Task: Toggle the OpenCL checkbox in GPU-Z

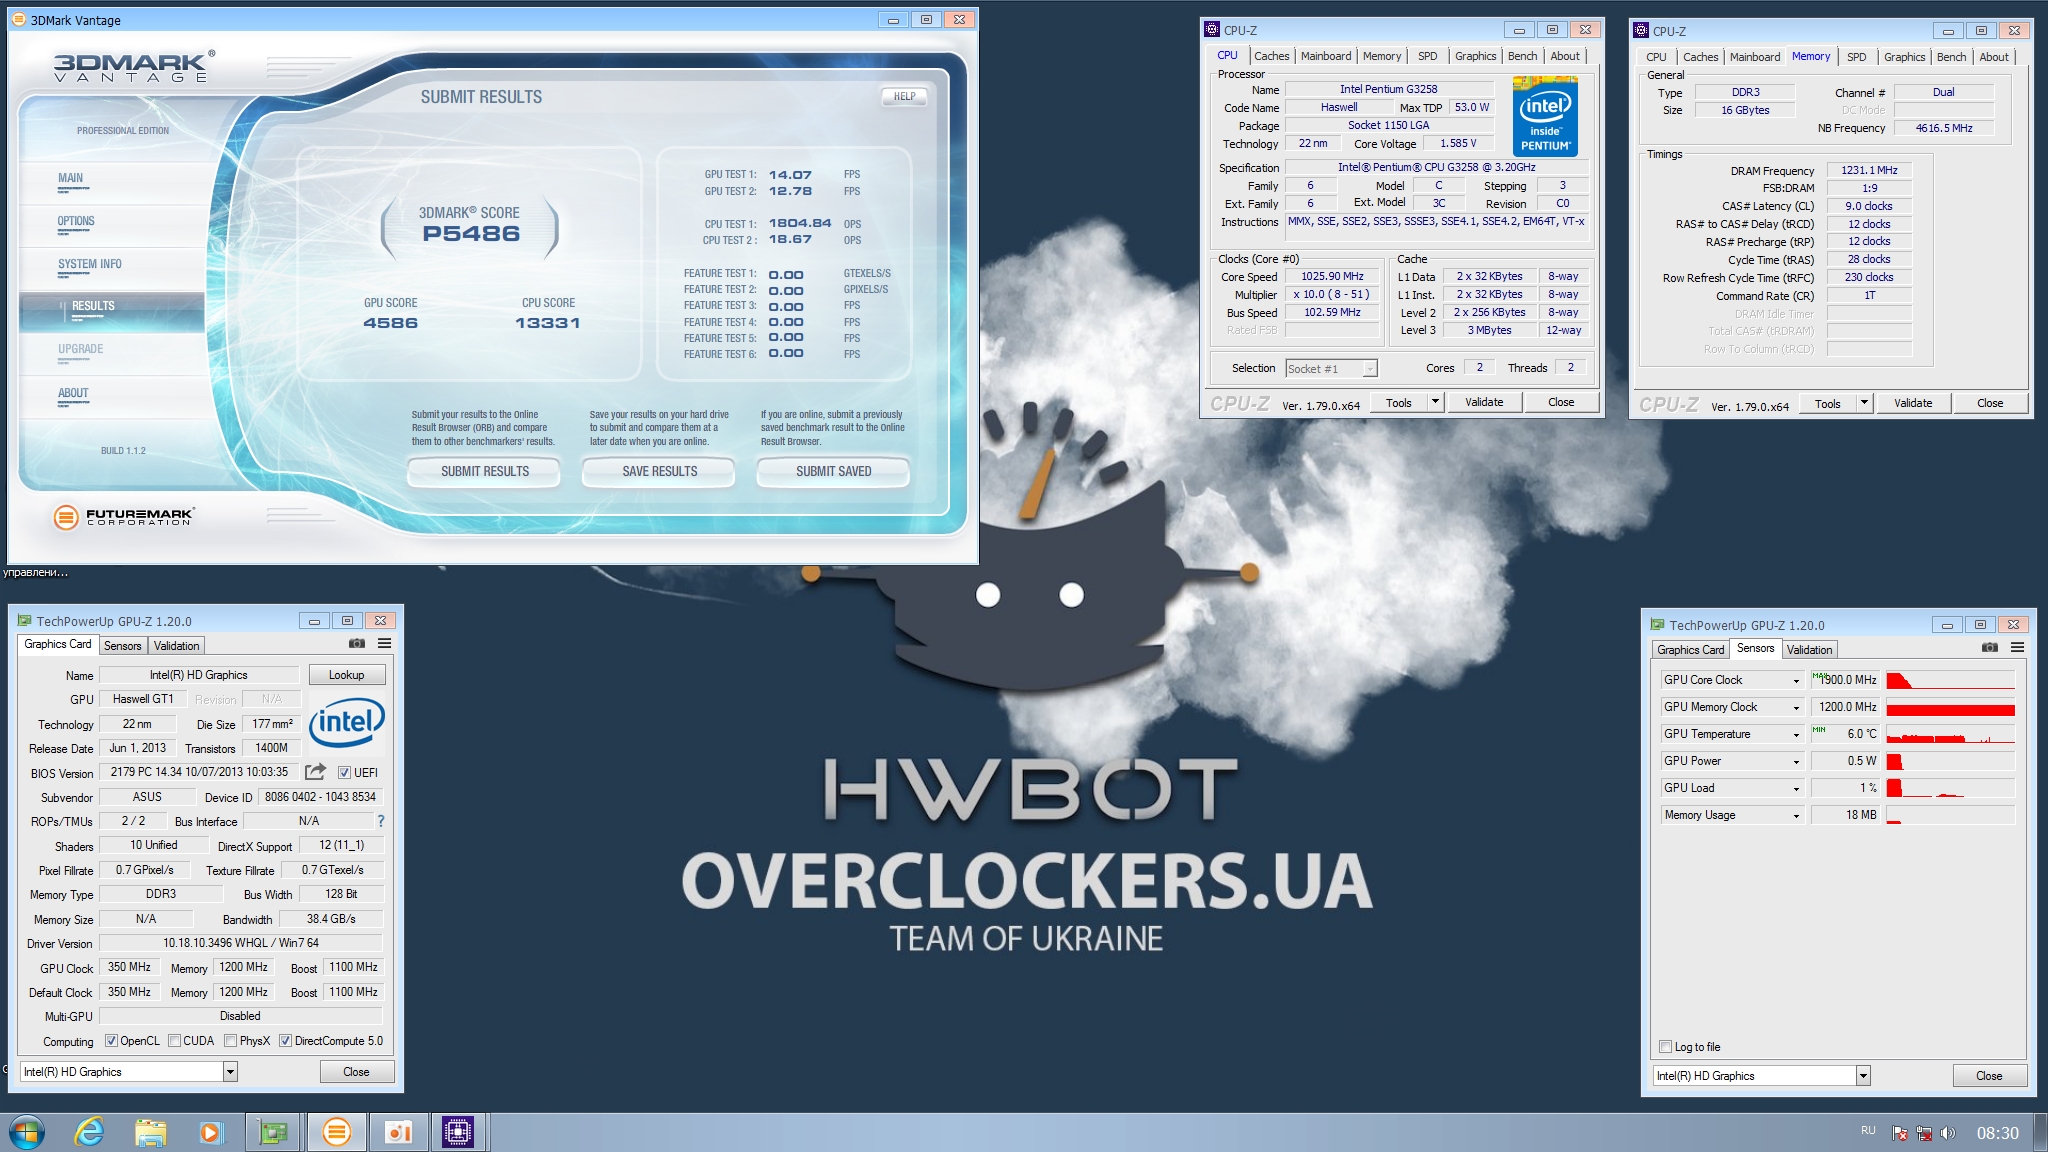Action: [111, 1041]
